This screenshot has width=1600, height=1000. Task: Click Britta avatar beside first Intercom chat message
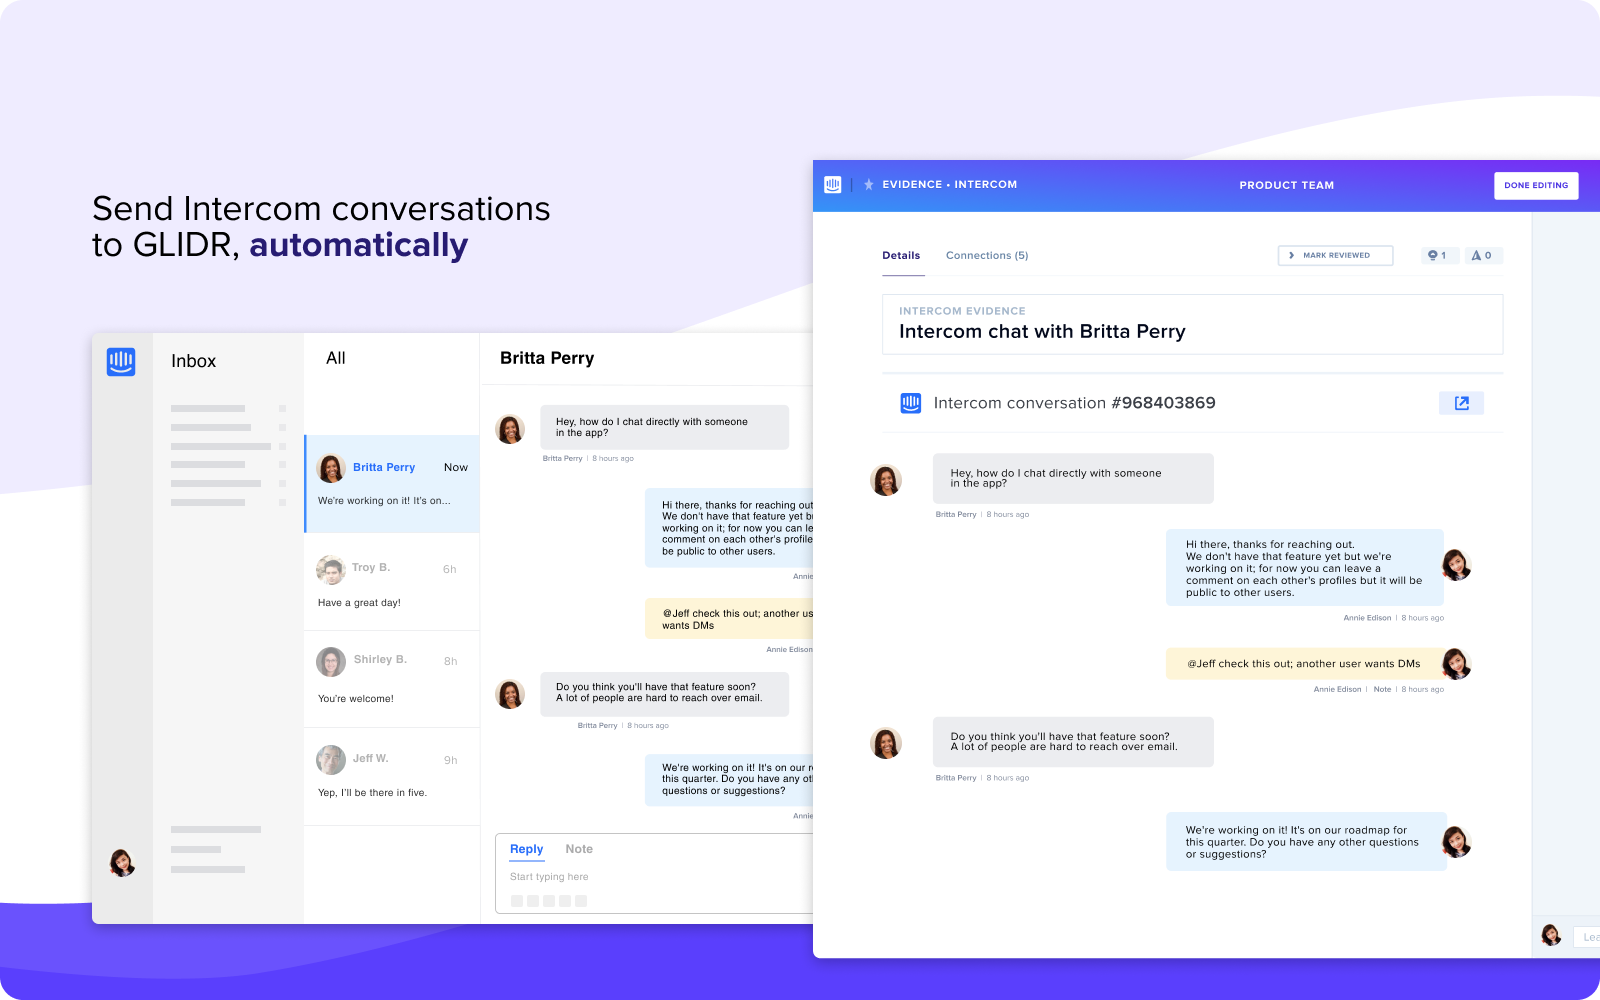click(510, 429)
